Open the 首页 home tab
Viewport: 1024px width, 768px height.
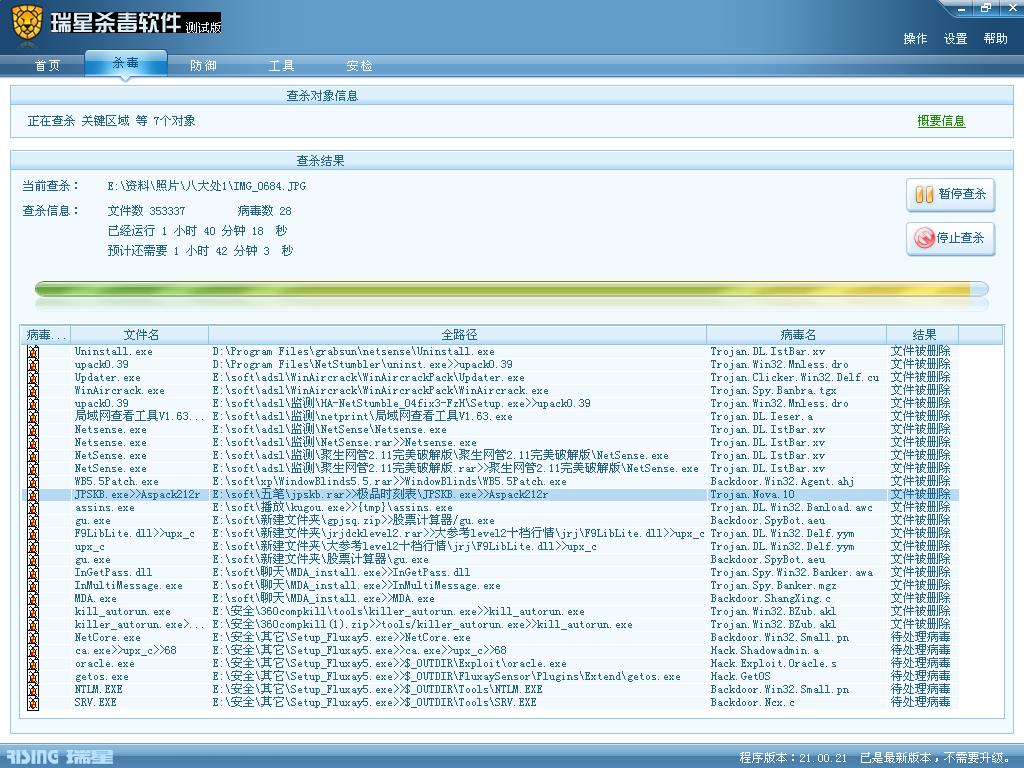coord(47,65)
